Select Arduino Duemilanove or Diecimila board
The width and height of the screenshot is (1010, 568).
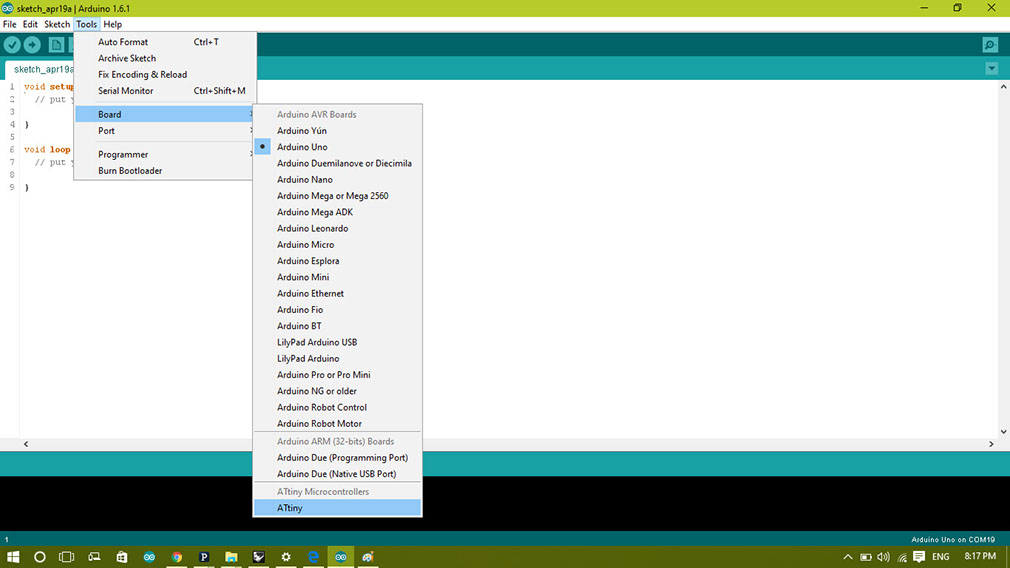[x=338, y=163]
